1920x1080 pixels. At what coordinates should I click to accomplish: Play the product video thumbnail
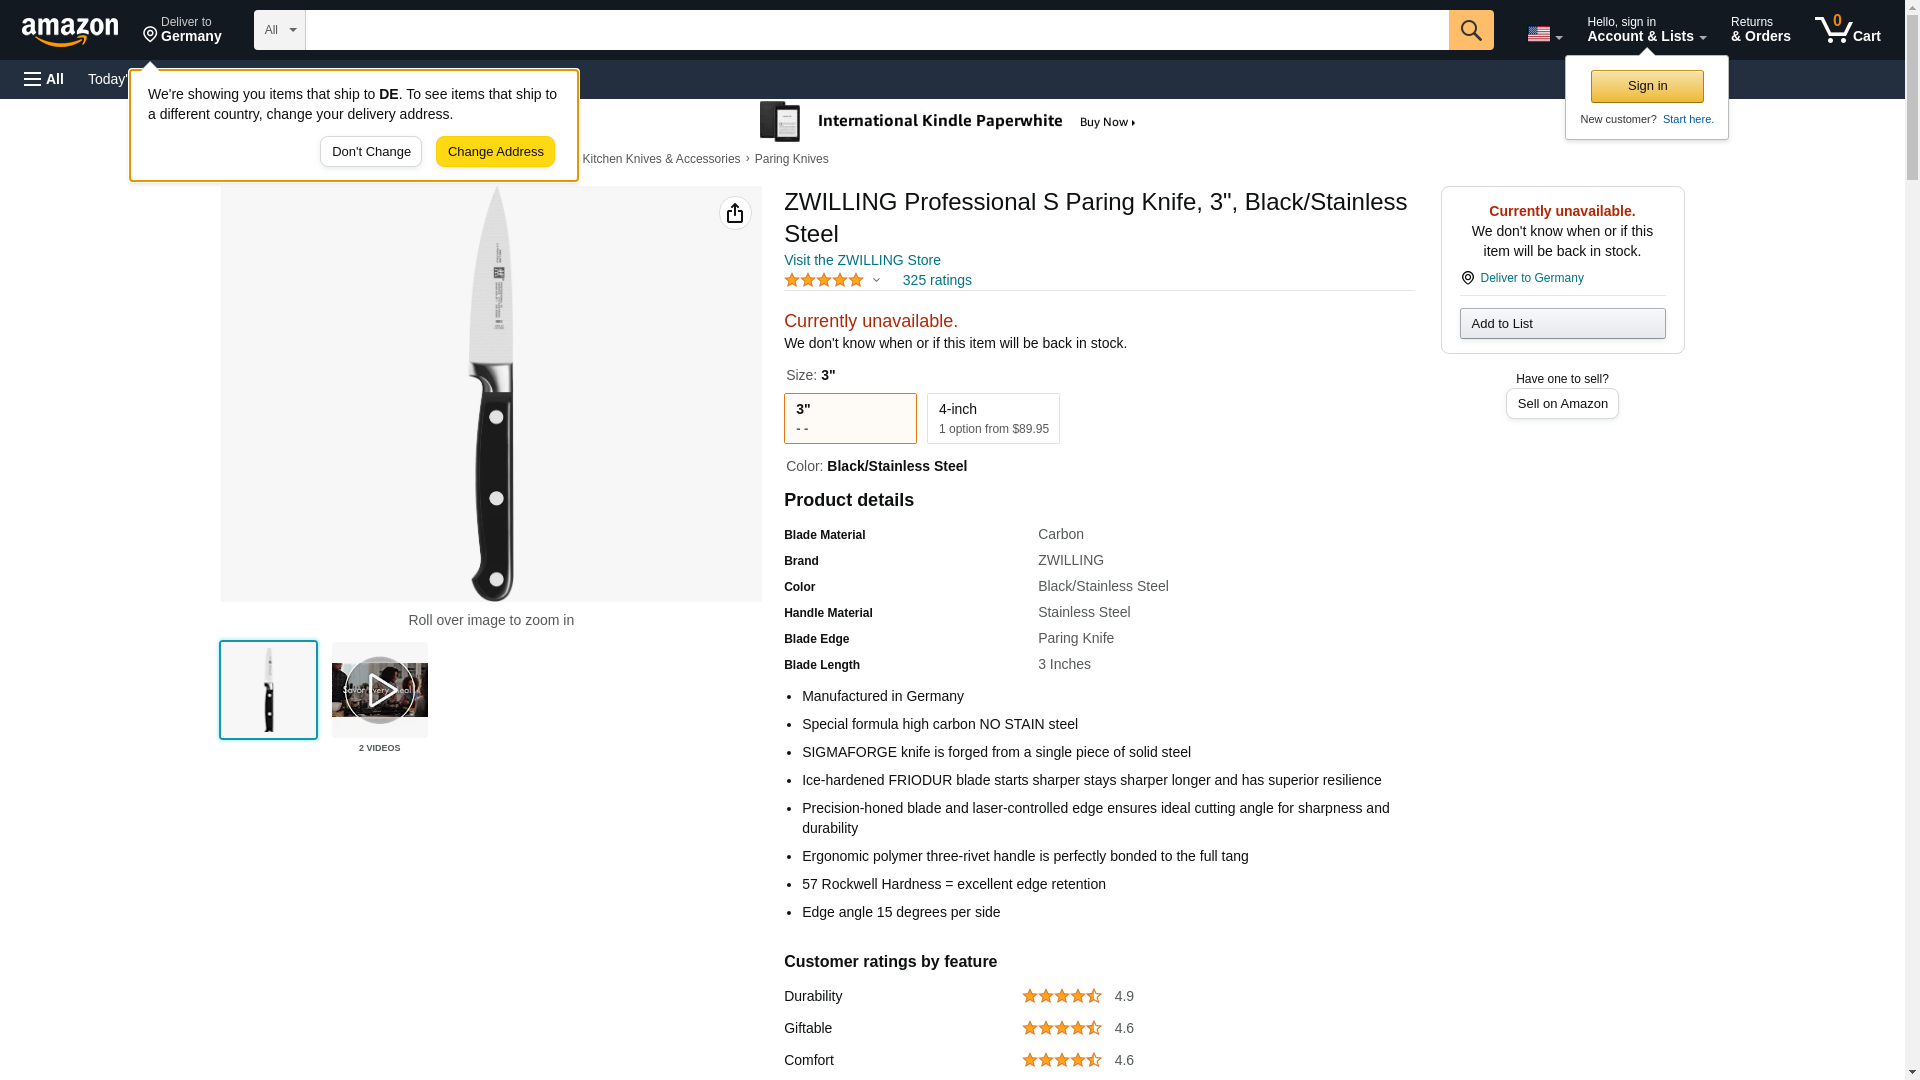380,690
